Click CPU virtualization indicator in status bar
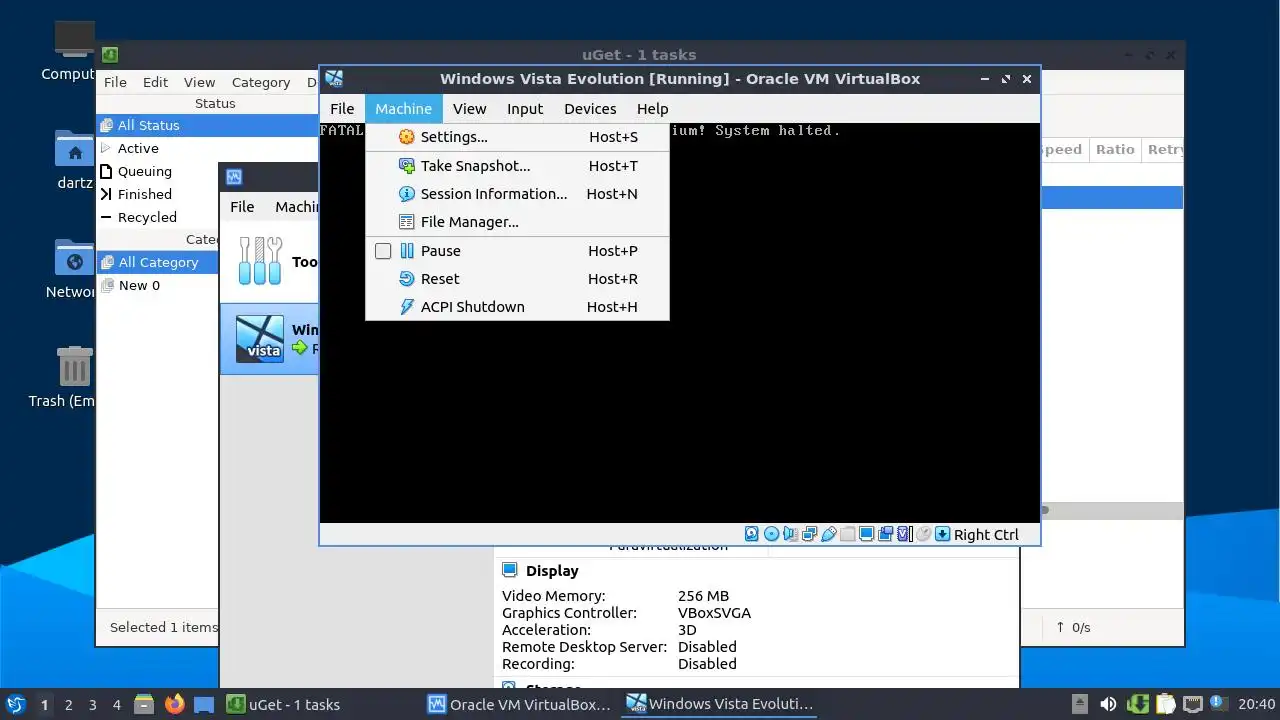The image size is (1280, 720). pyautogui.click(x=904, y=534)
